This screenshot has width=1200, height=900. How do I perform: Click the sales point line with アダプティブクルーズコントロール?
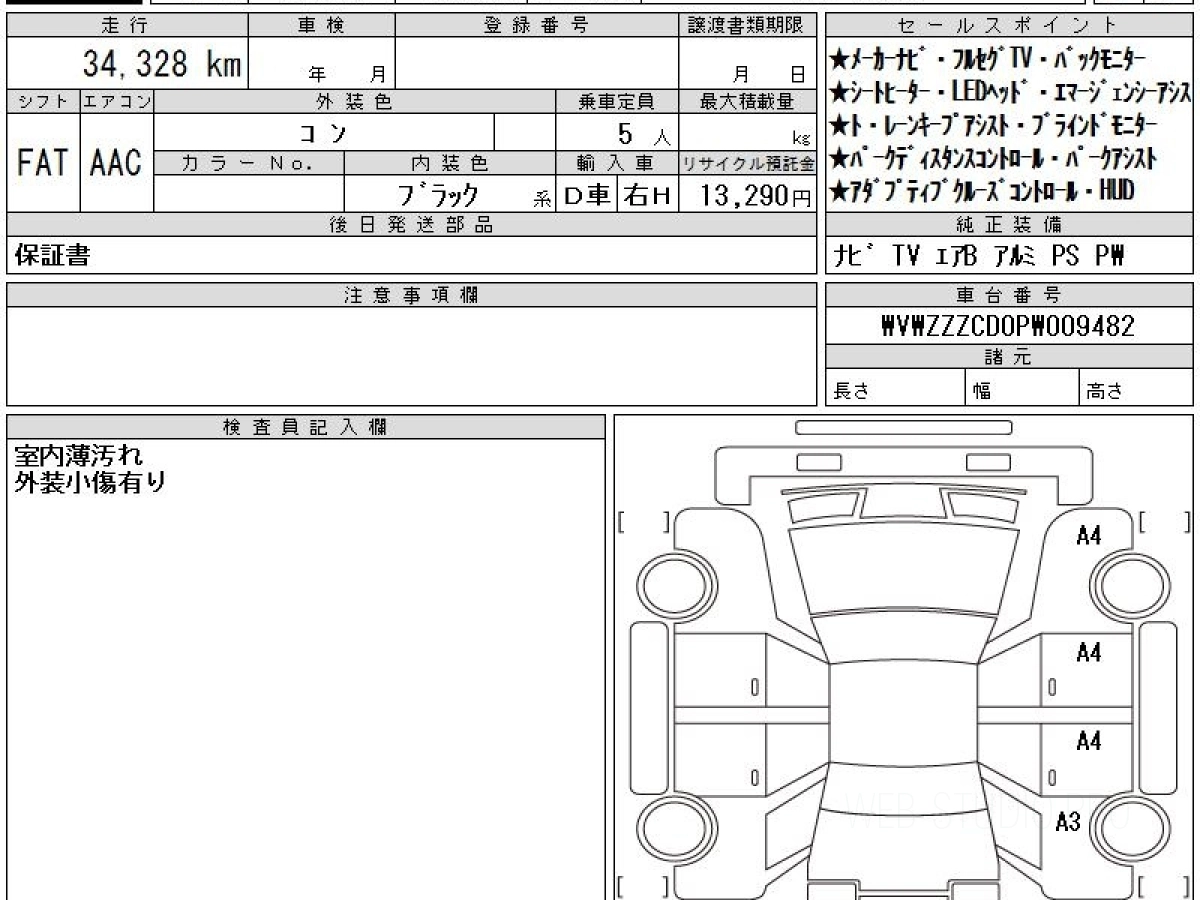[x=982, y=189]
